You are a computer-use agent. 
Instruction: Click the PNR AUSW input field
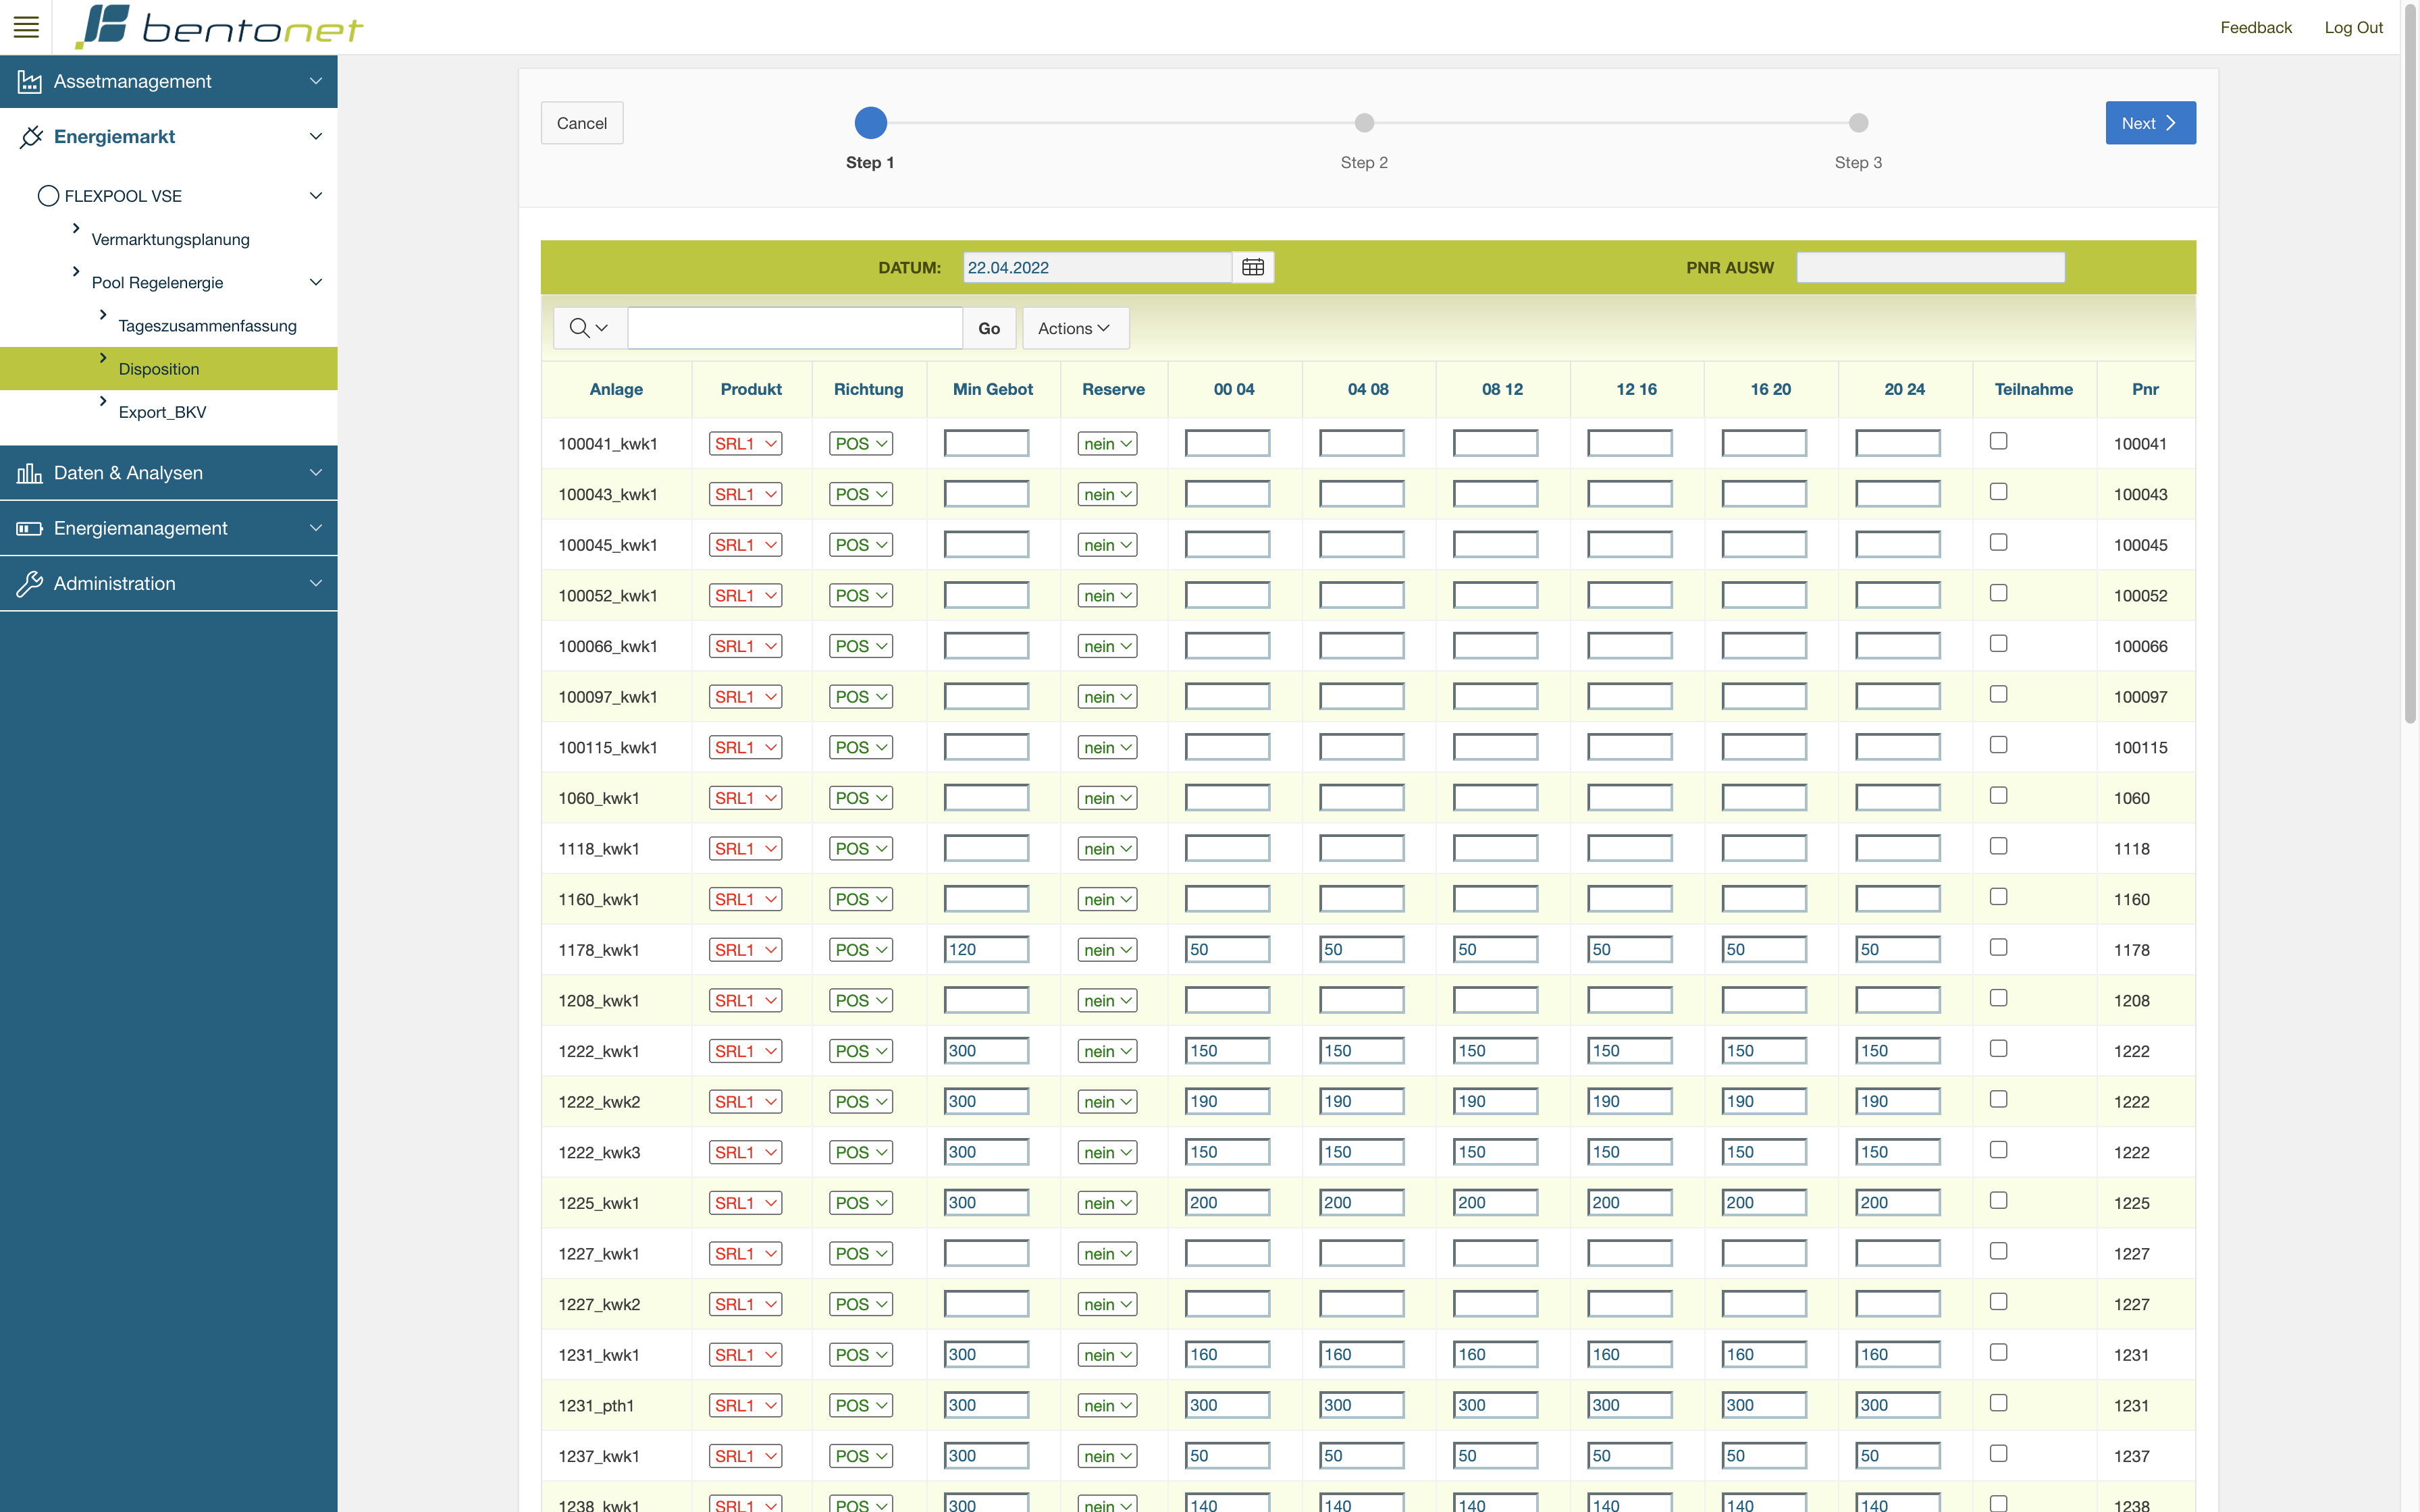(x=1930, y=267)
